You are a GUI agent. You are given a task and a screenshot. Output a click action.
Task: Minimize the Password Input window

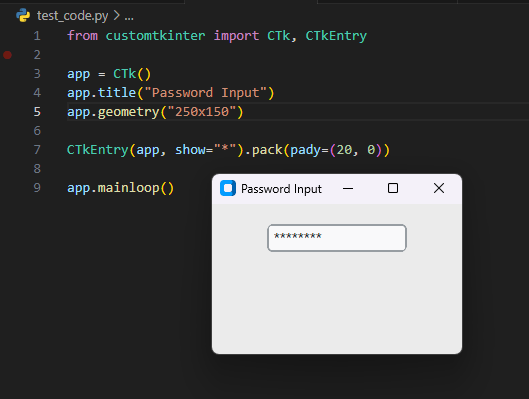click(x=348, y=188)
